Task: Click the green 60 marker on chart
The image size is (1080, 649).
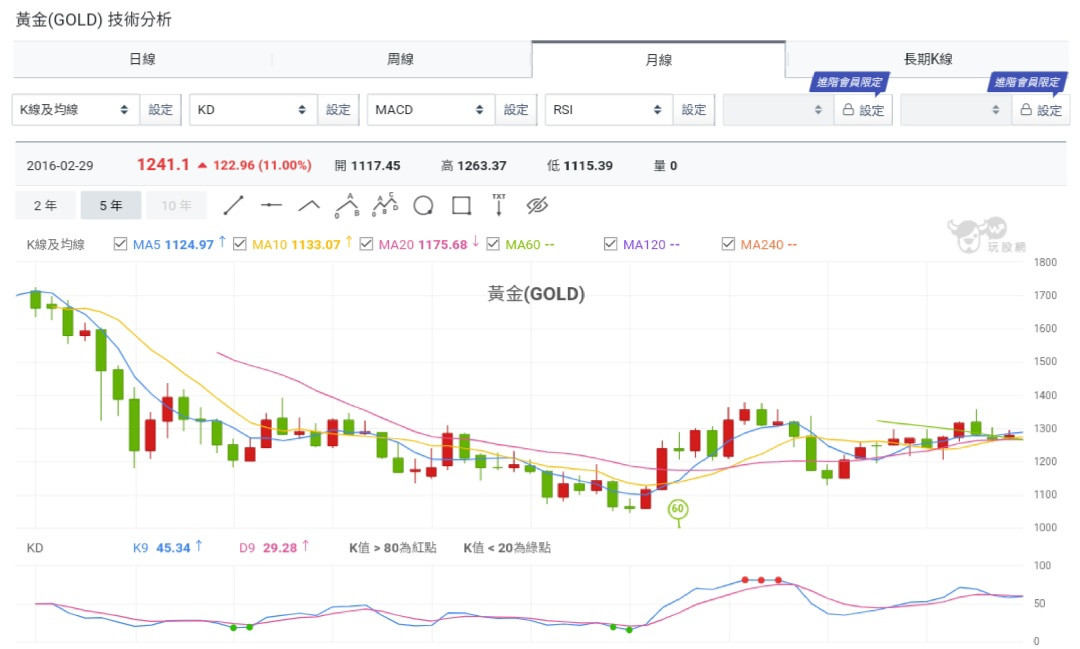Action: tap(678, 510)
